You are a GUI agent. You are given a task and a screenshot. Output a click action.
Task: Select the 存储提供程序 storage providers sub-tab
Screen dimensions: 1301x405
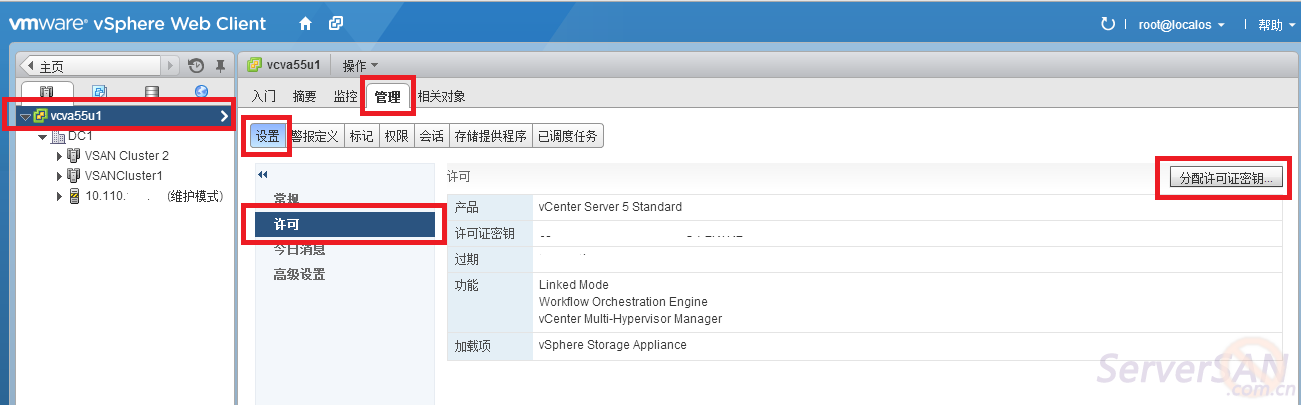click(490, 136)
